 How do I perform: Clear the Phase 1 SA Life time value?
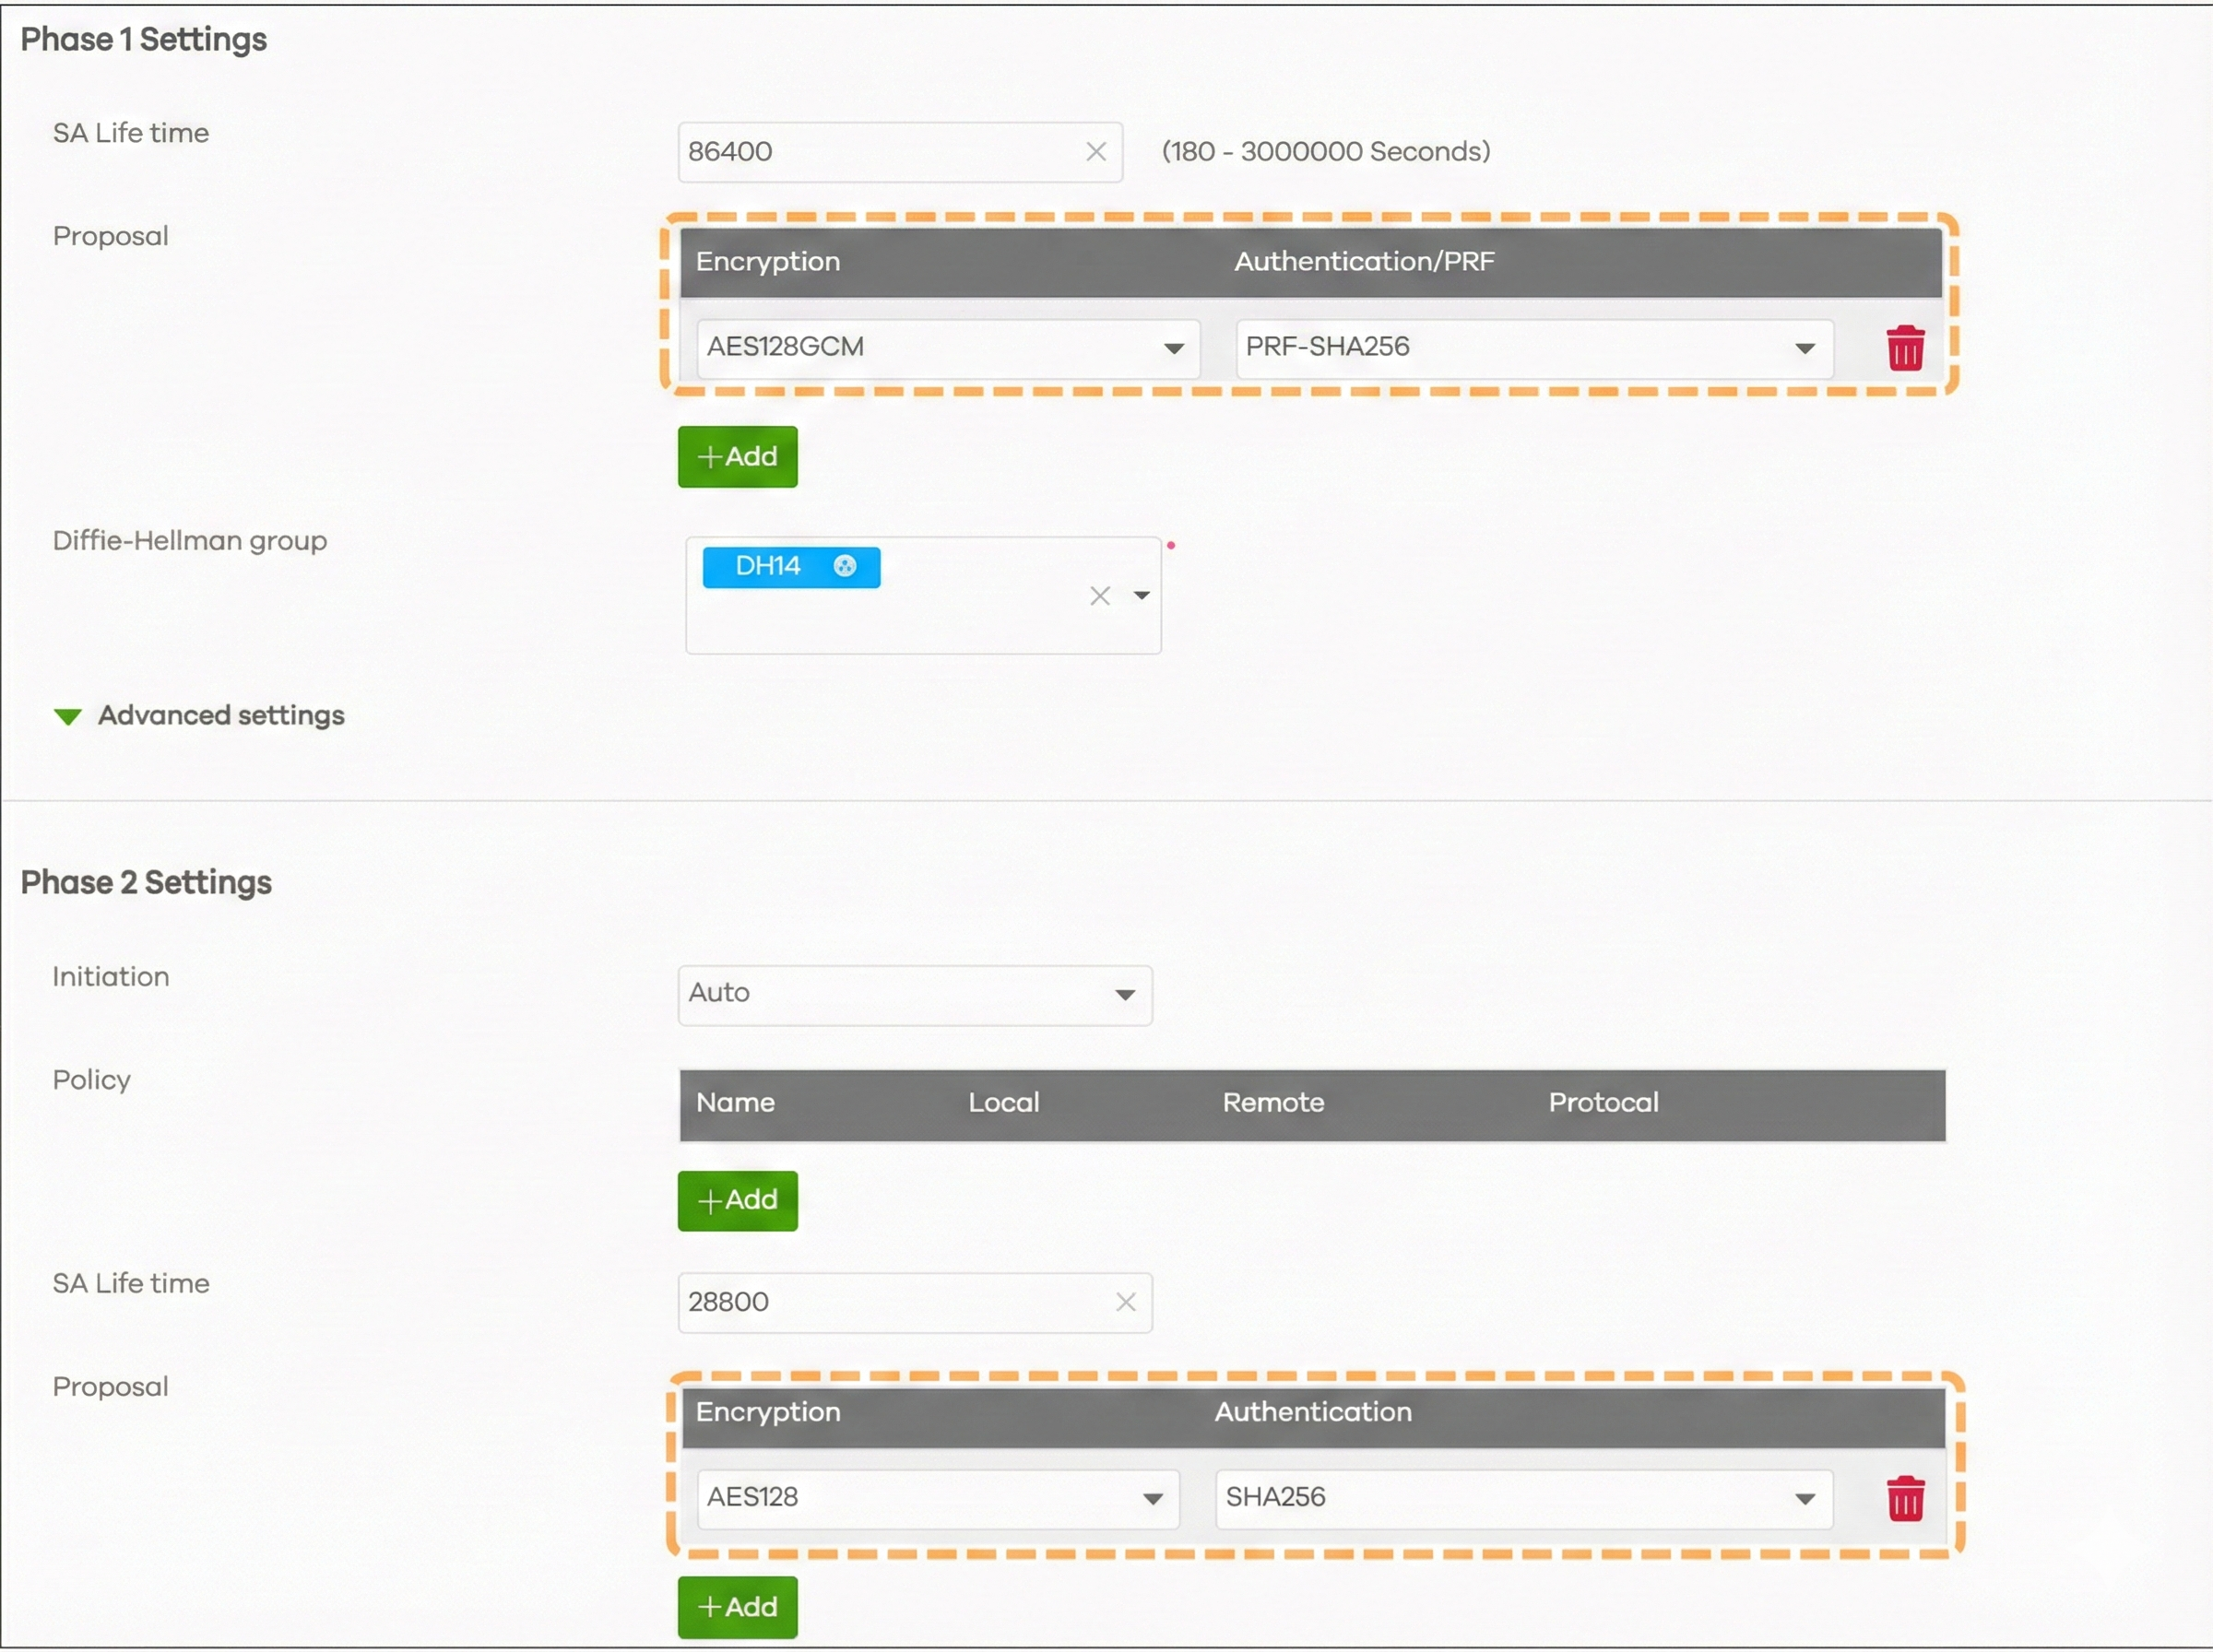[x=1095, y=152]
